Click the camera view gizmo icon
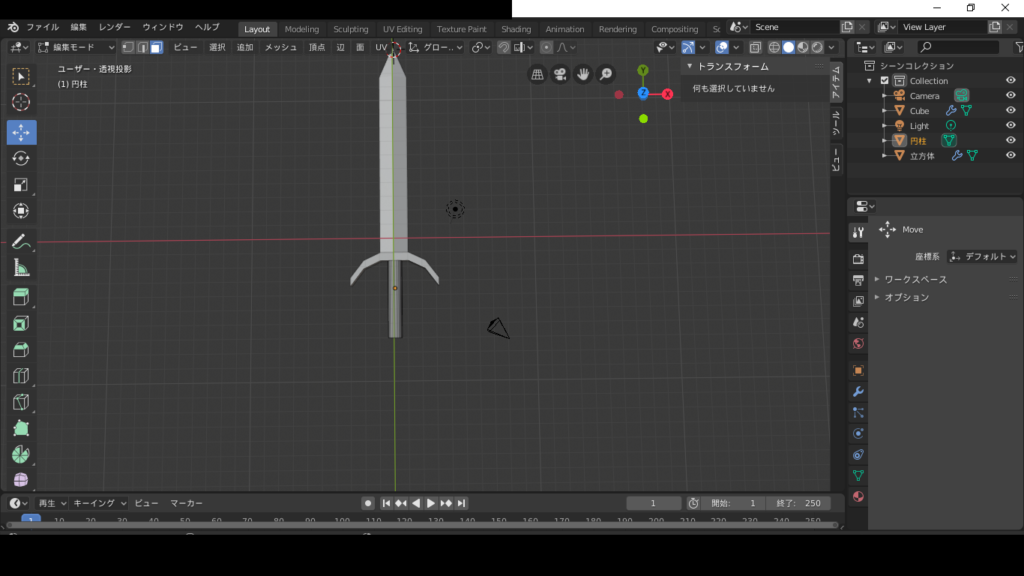This screenshot has height=576, width=1024. [x=560, y=74]
